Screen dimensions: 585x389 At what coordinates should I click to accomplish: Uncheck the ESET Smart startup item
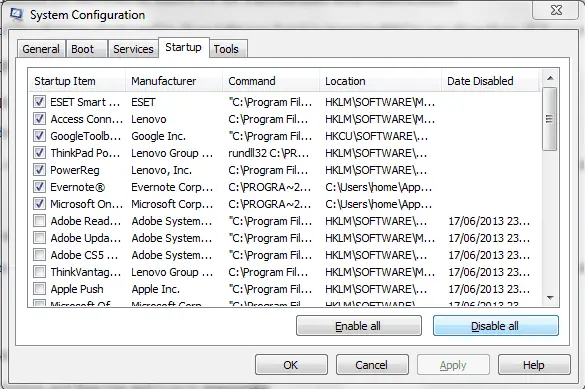[39, 102]
